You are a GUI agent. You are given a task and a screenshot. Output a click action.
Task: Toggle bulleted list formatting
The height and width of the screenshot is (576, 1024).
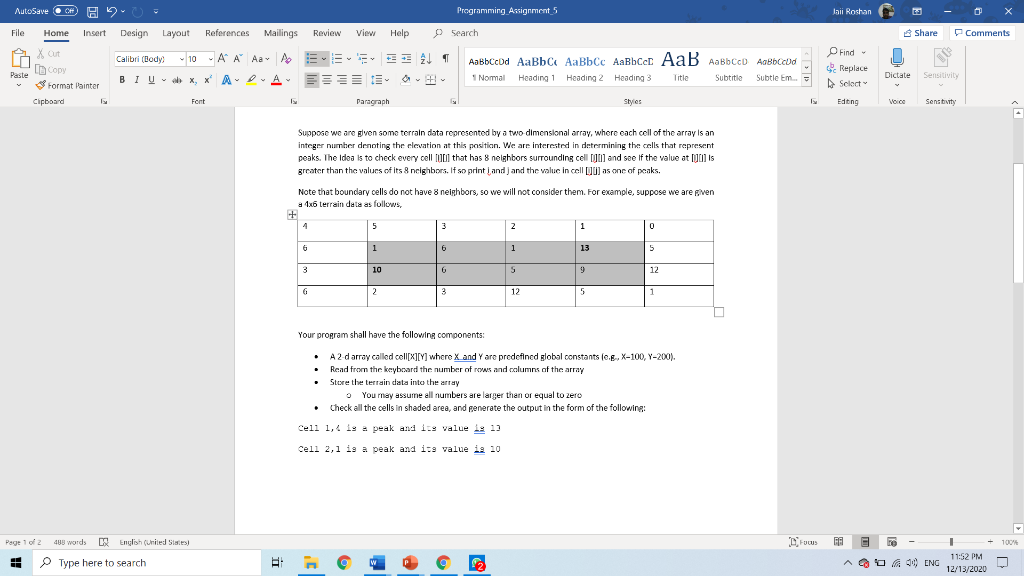pyautogui.click(x=312, y=58)
